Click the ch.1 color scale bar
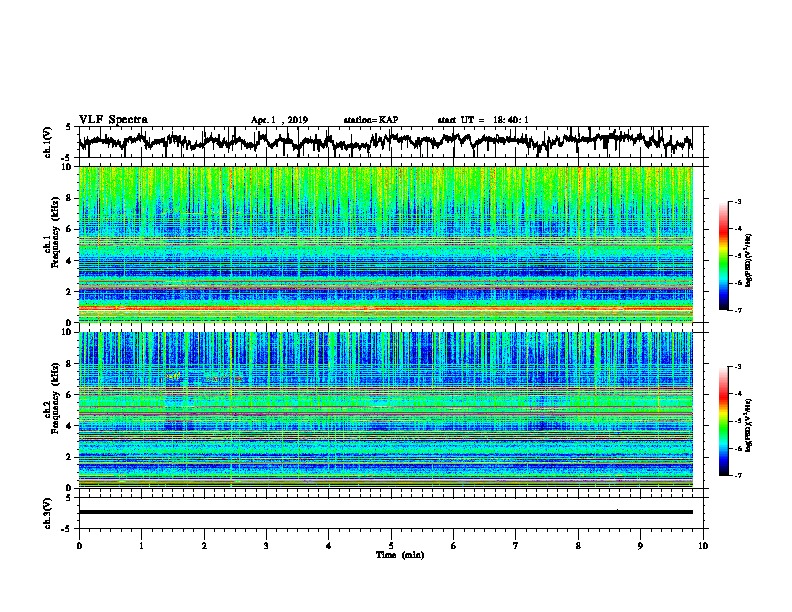The image size is (792, 612). 723,256
